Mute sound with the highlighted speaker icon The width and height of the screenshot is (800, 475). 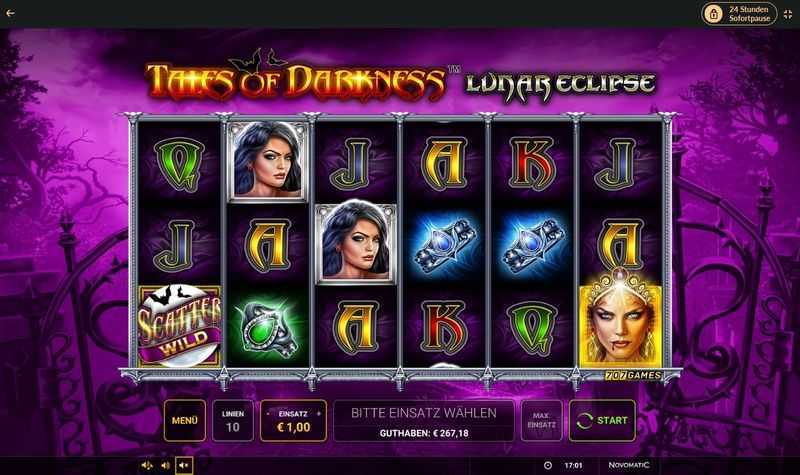click(x=184, y=465)
